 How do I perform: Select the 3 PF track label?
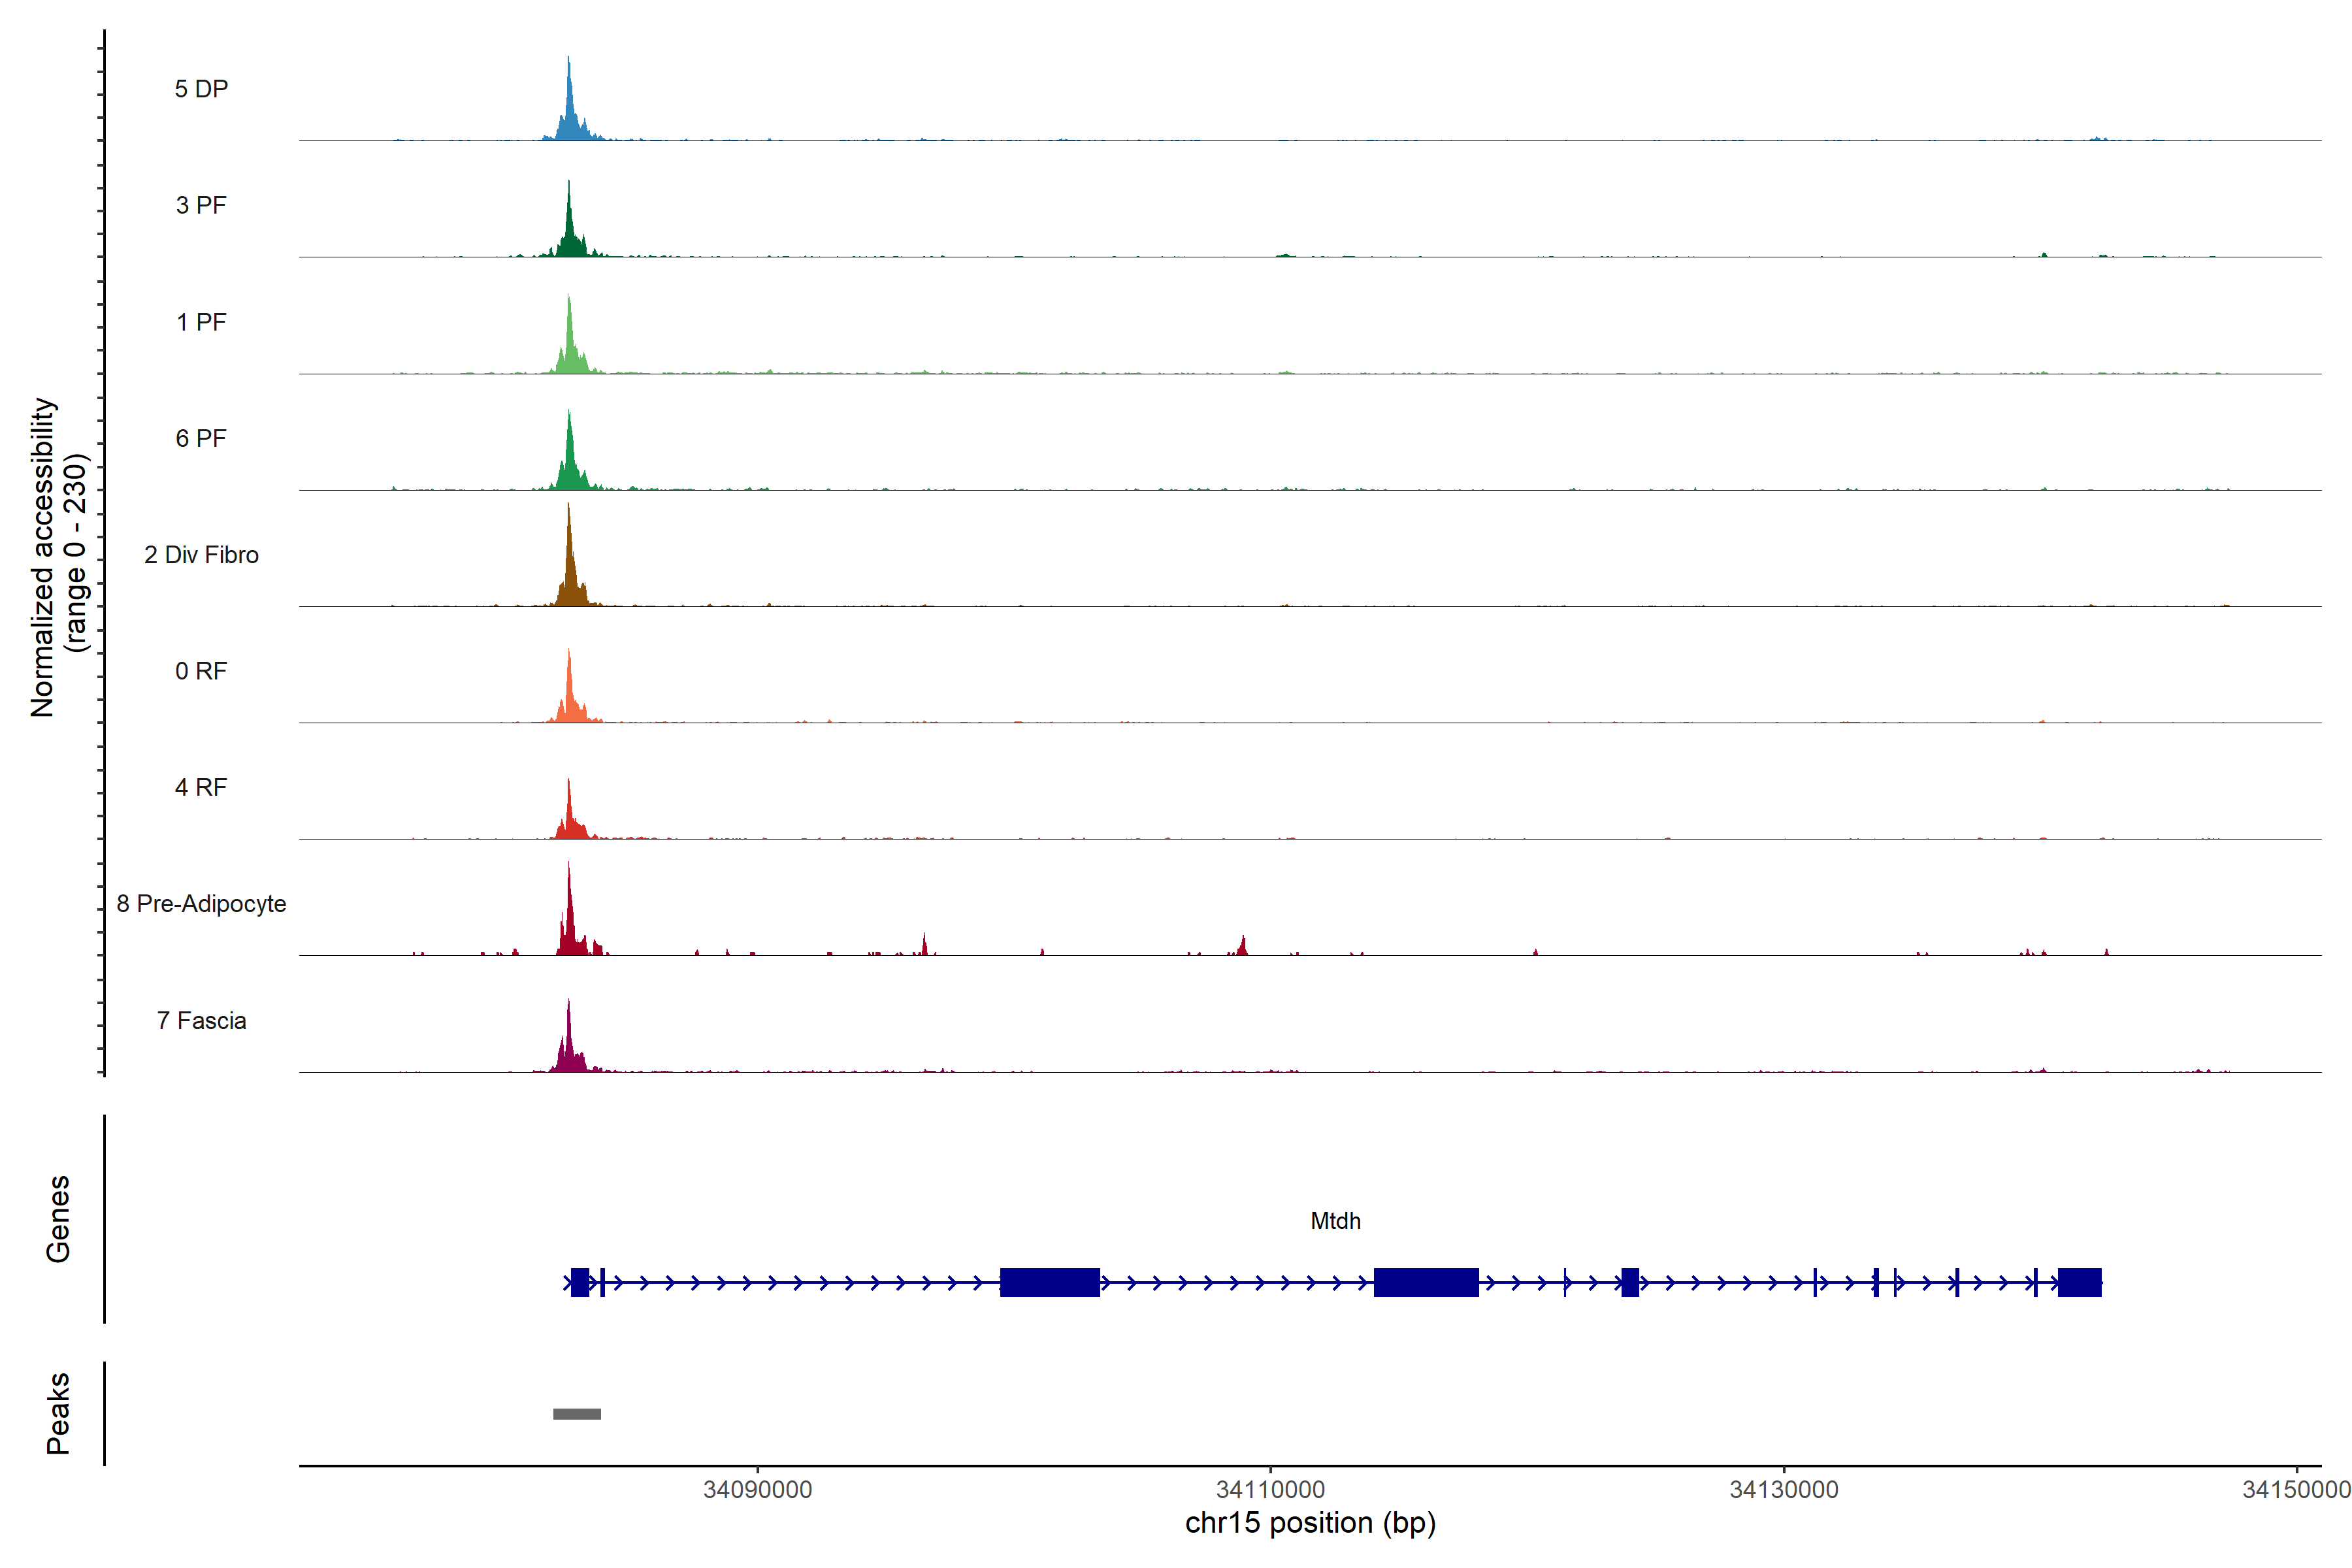click(x=201, y=205)
